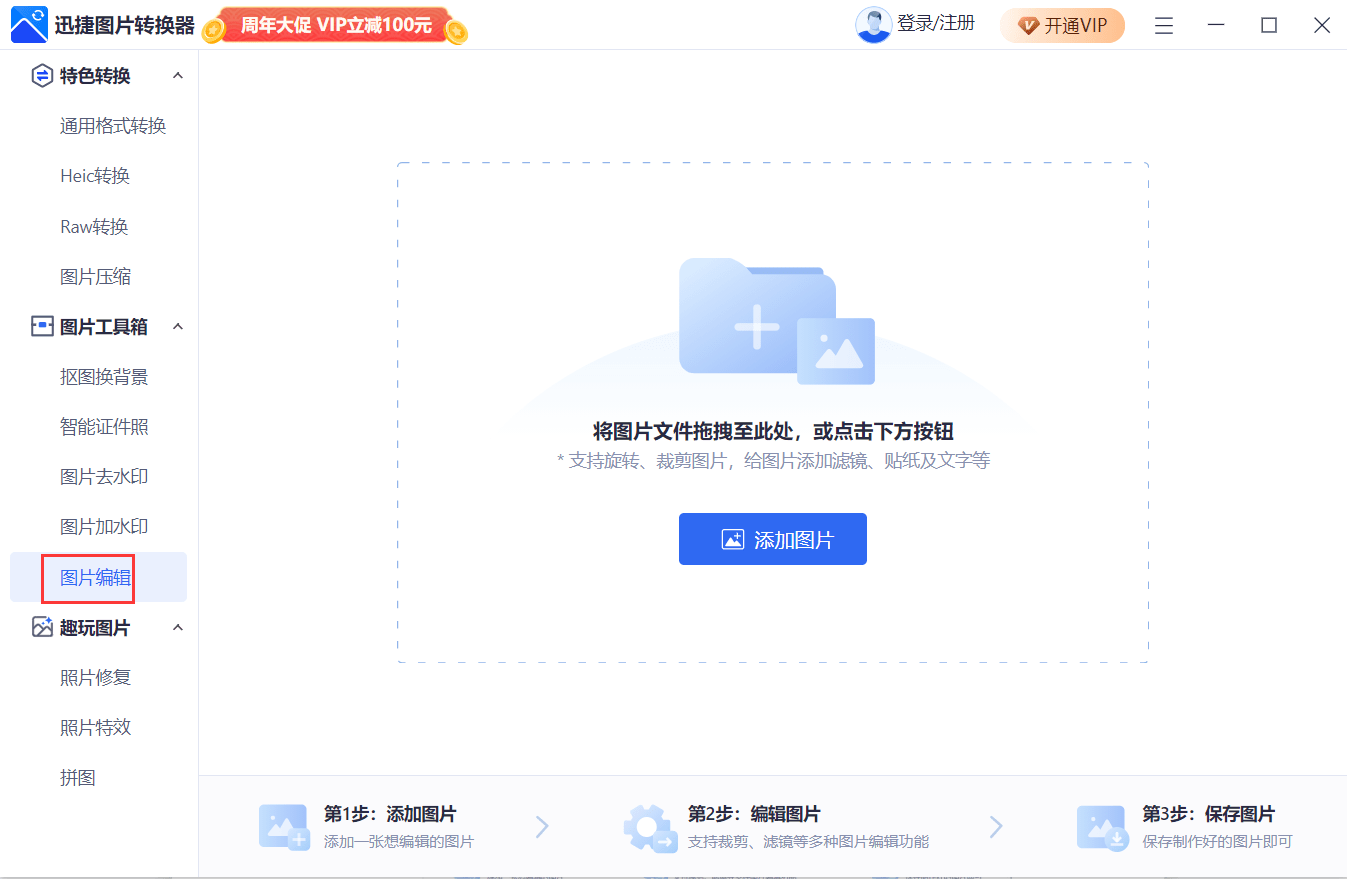Open the hamburger menu icon in title bar
Screen dimensions: 1347x879
click(1164, 26)
